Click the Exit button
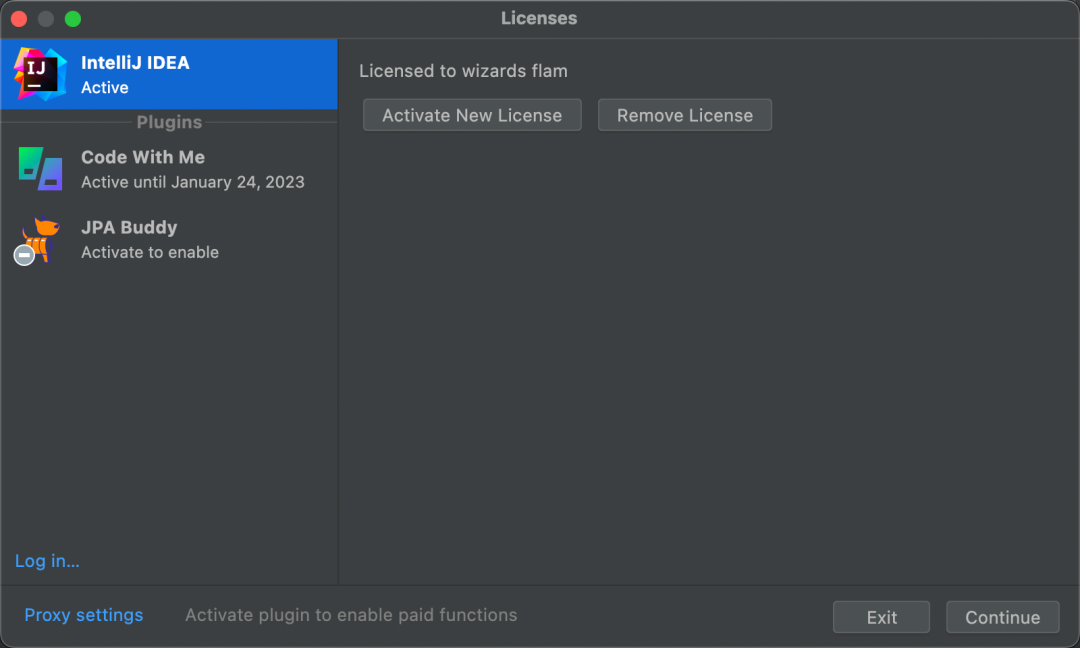 point(881,617)
